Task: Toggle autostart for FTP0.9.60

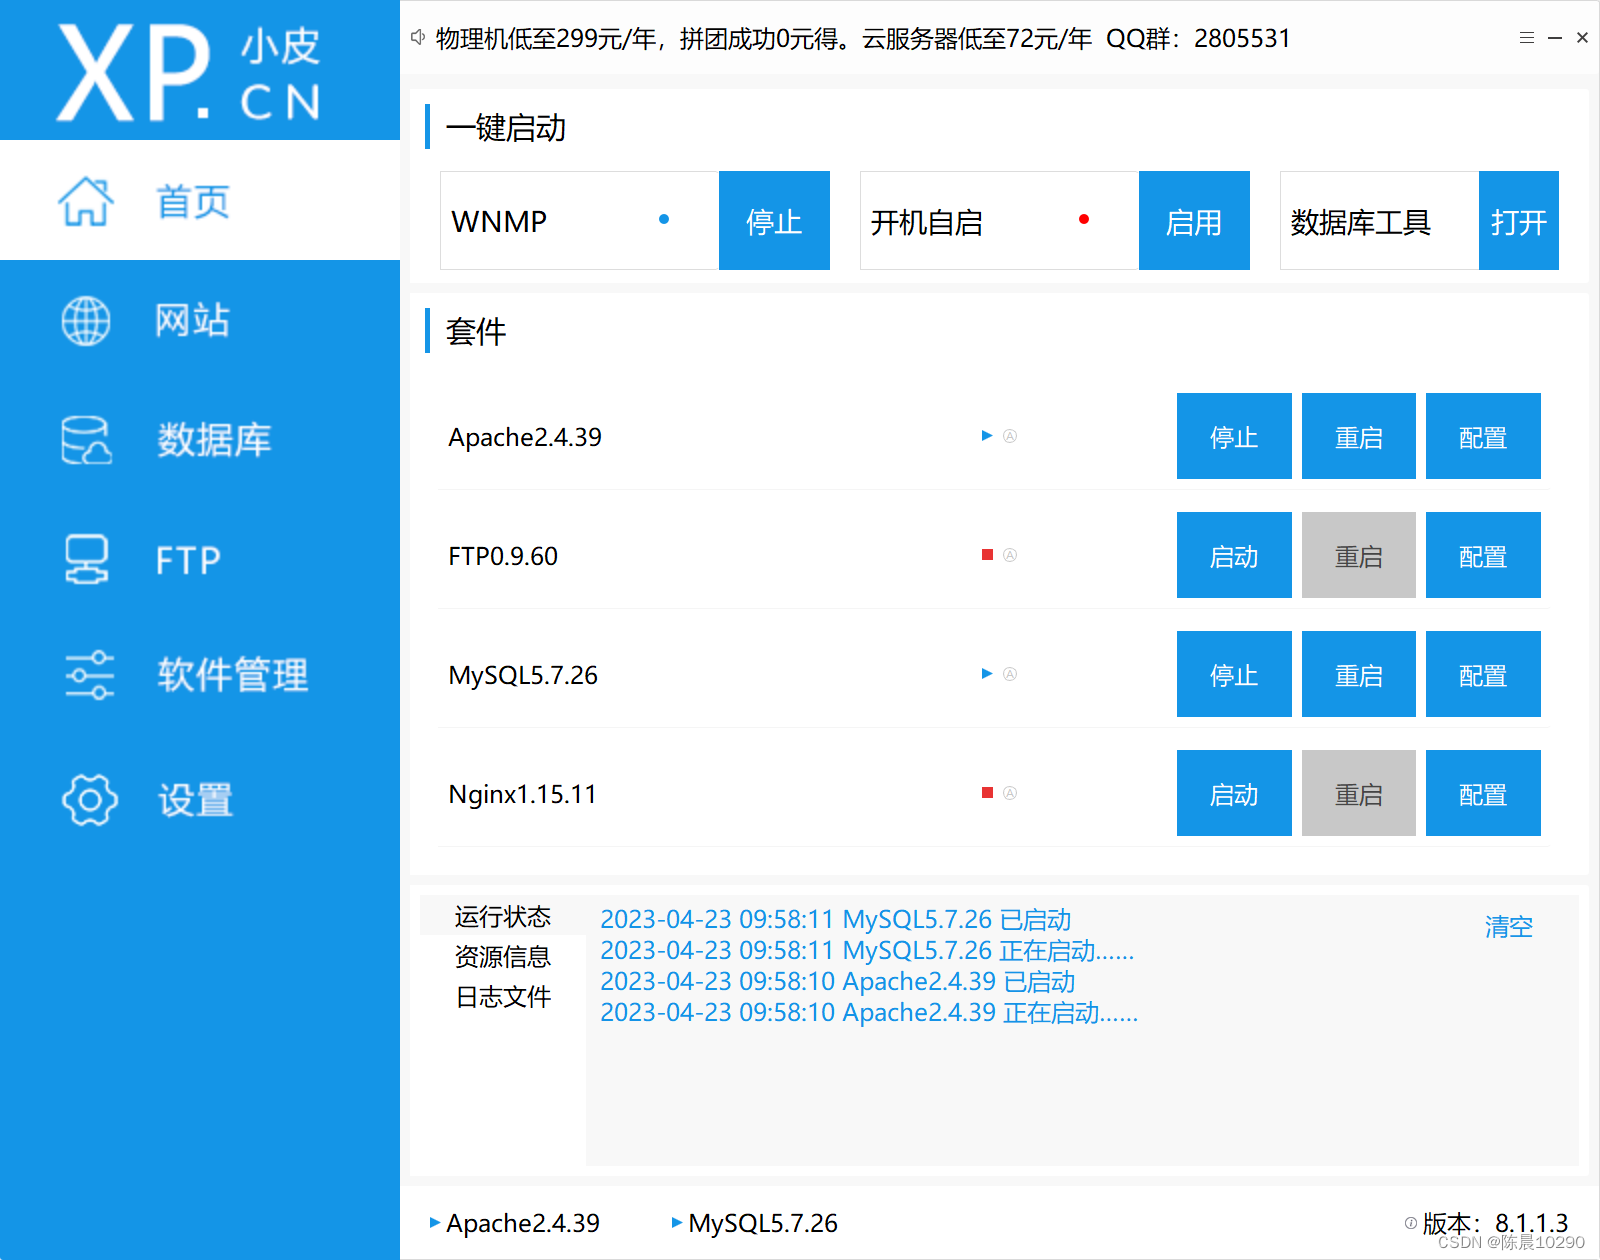Action: tap(1011, 555)
